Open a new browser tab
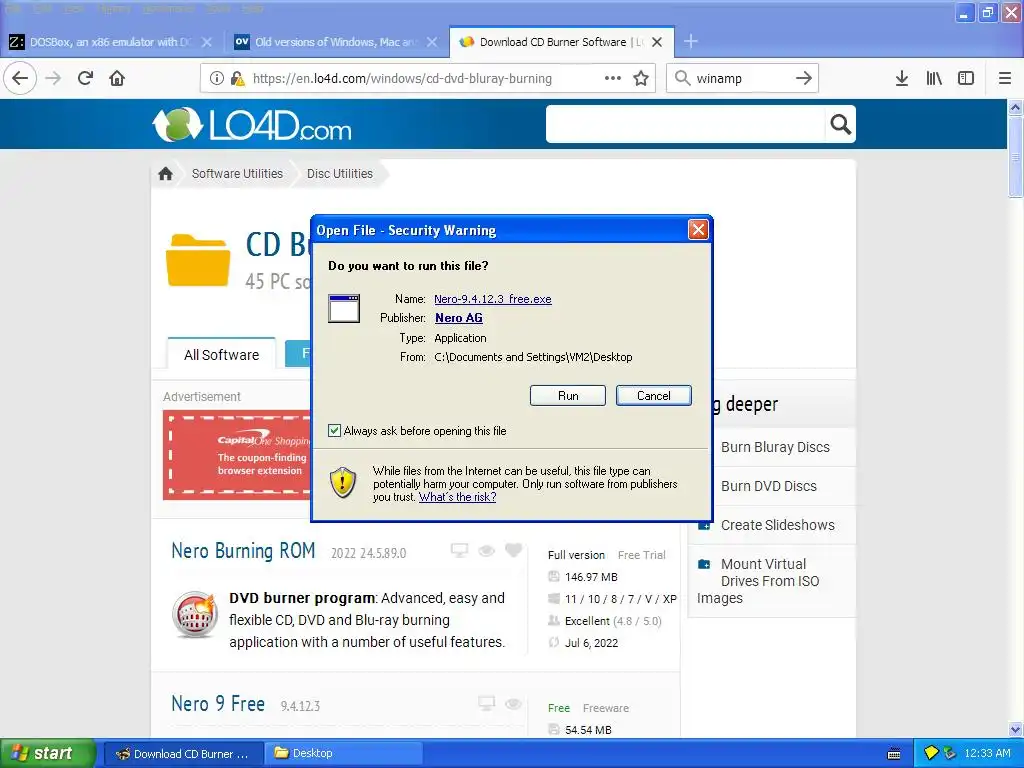 [x=691, y=42]
